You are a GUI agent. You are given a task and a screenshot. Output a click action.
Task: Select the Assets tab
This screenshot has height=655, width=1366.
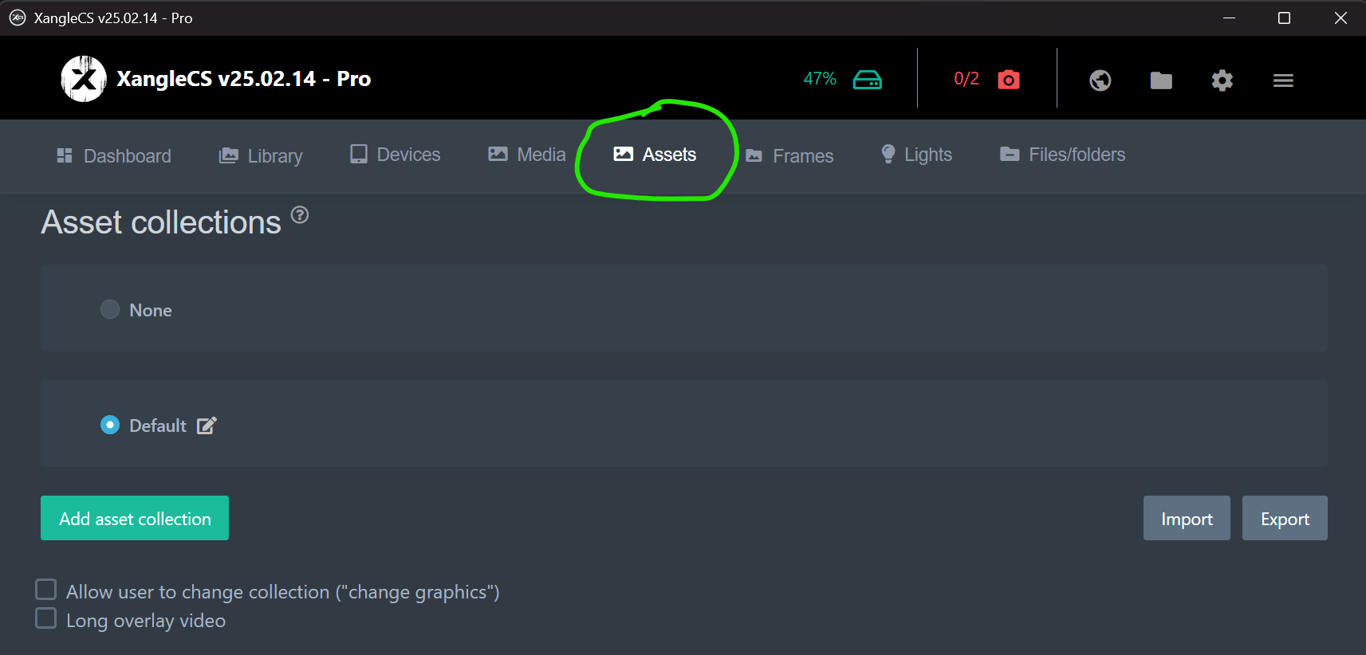pyautogui.click(x=655, y=155)
